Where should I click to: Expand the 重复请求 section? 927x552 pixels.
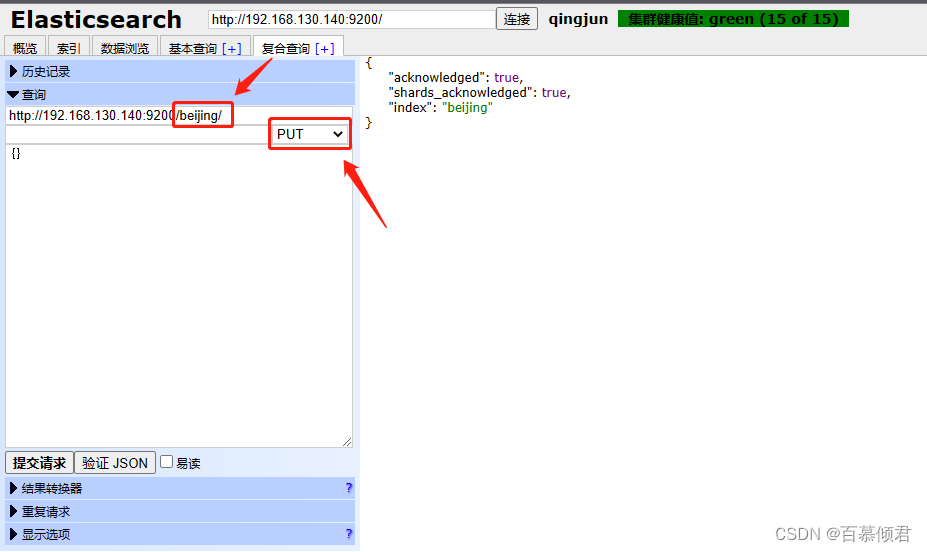click(x=180, y=511)
